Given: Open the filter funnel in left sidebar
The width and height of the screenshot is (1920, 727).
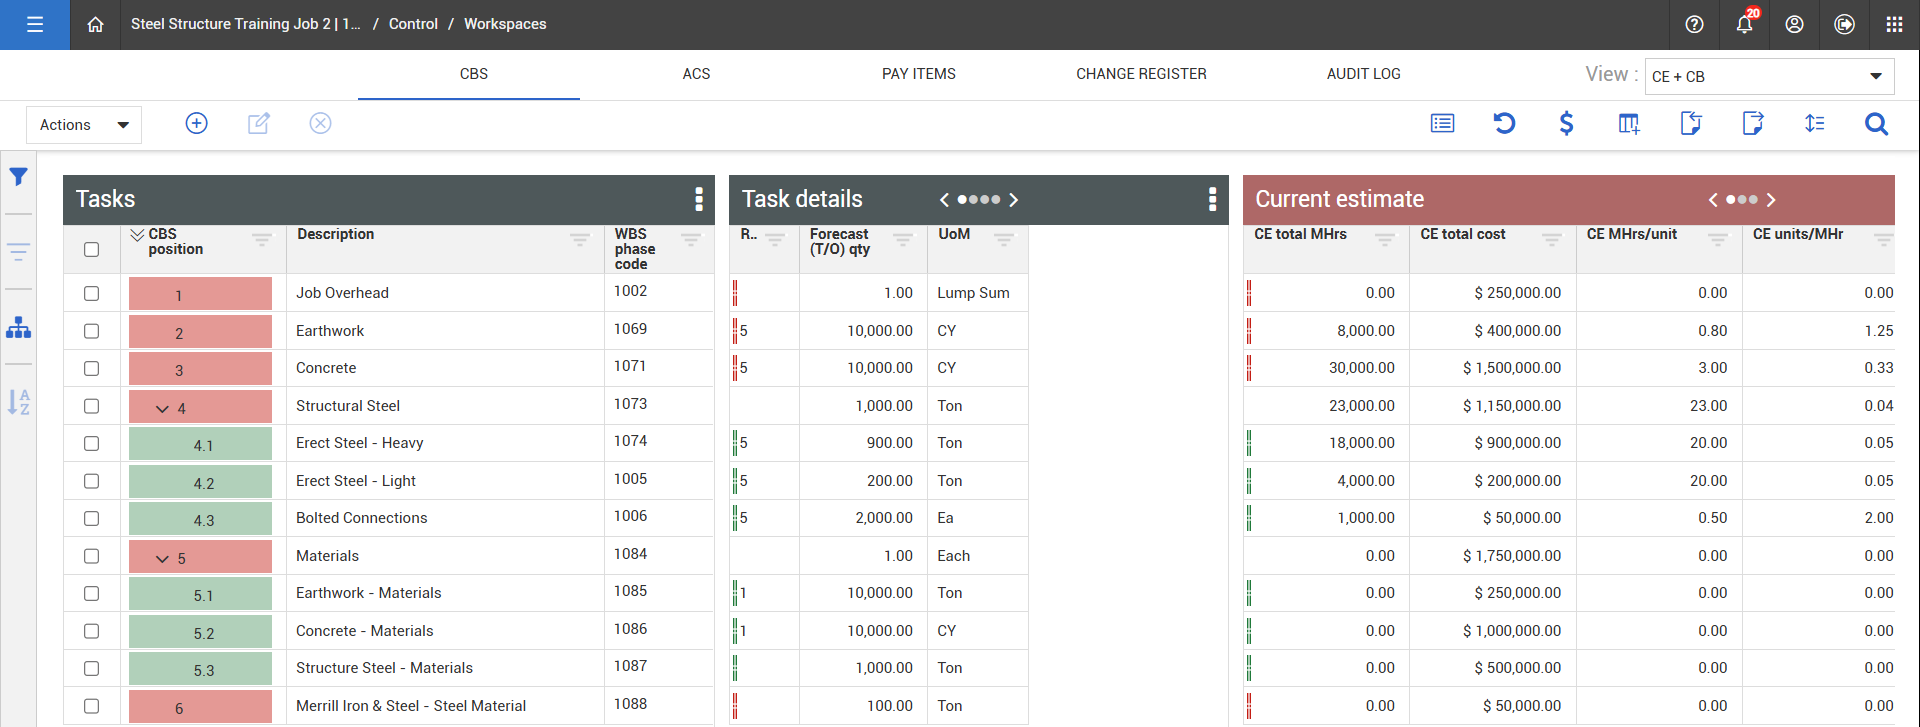Looking at the screenshot, I should pyautogui.click(x=18, y=177).
